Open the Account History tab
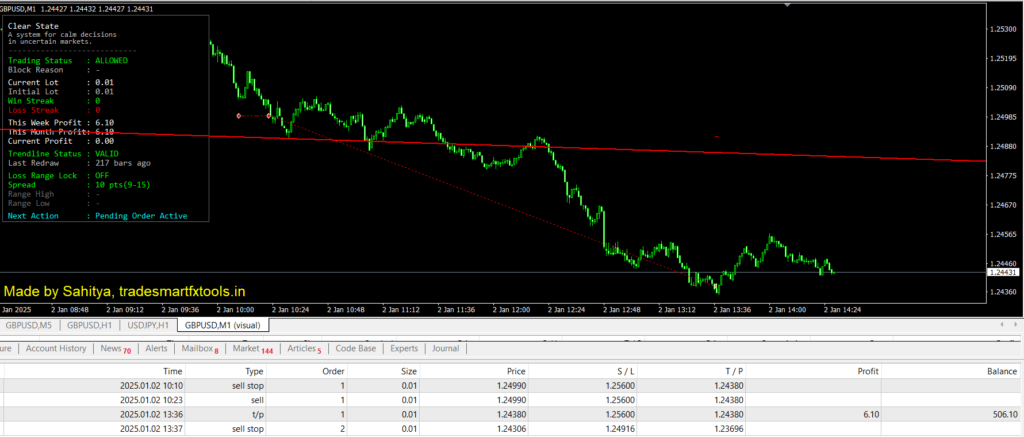Image resolution: width=1024 pixels, height=437 pixels. pyautogui.click(x=55, y=349)
